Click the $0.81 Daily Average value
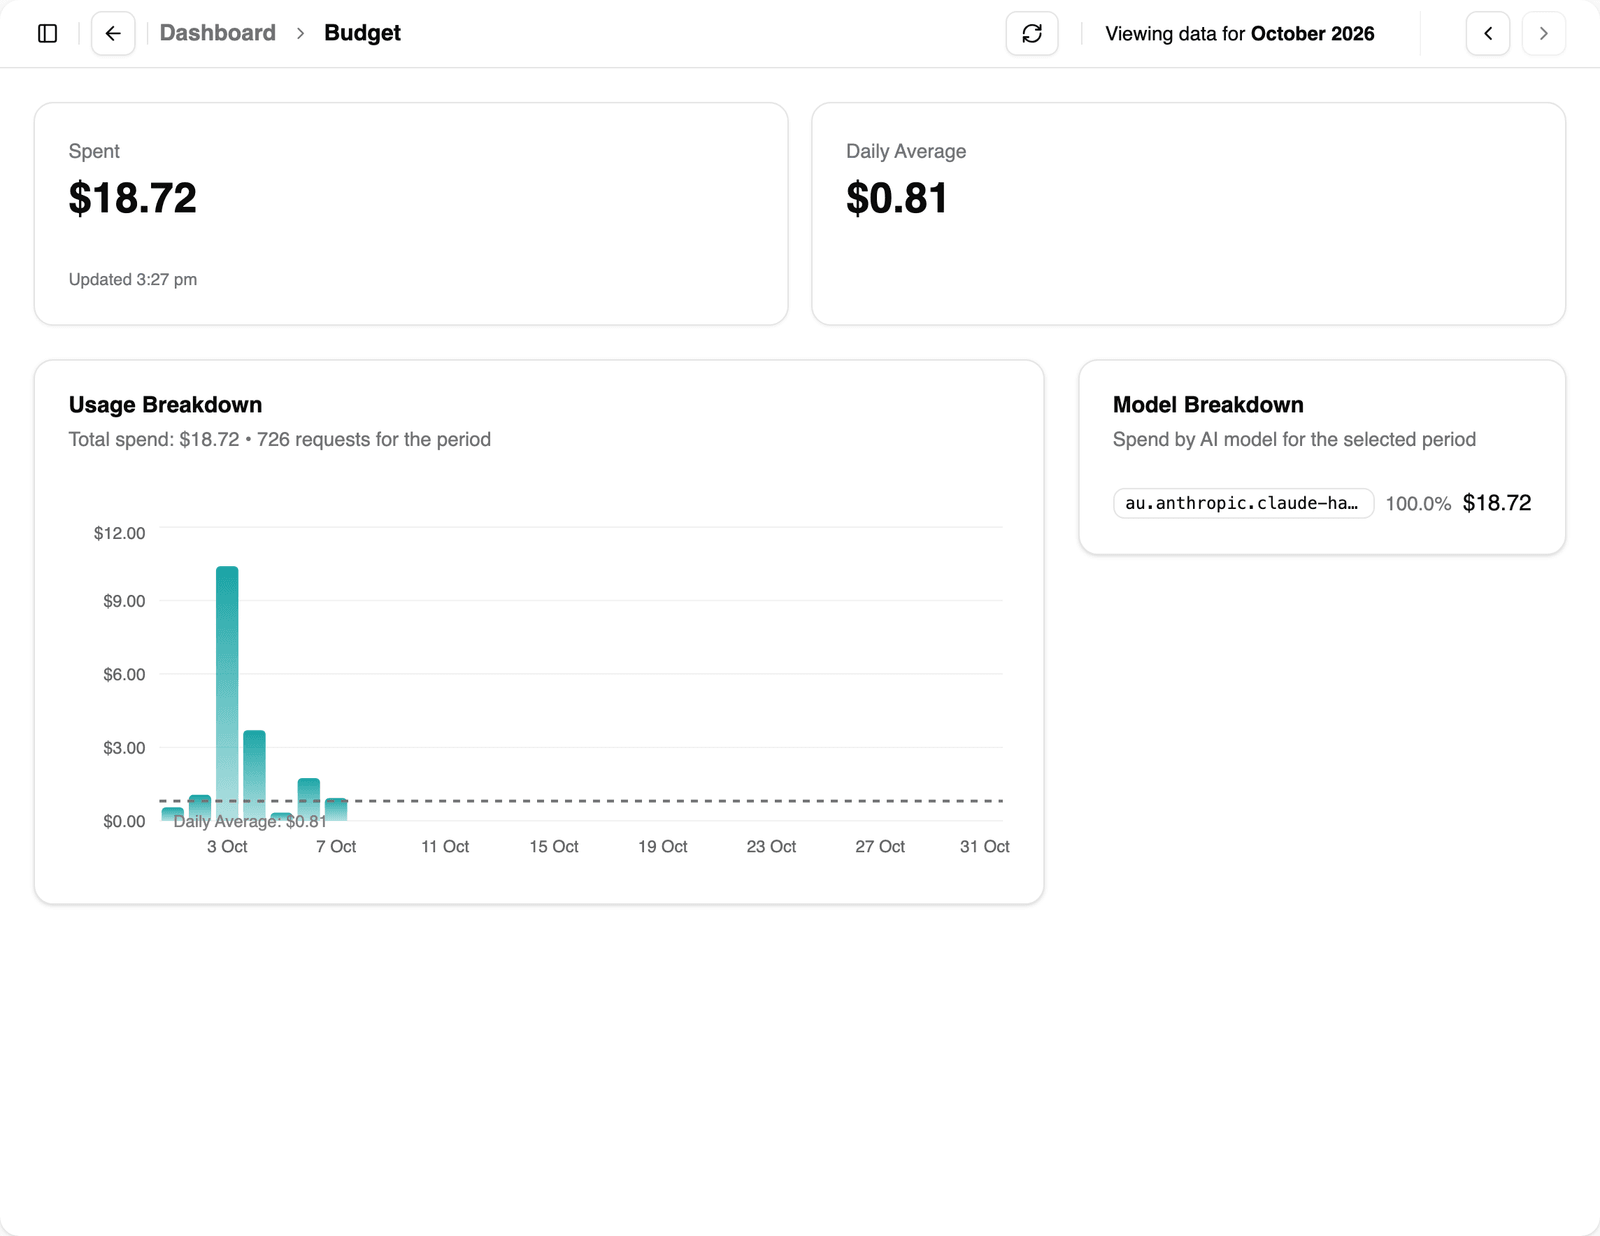 click(897, 198)
